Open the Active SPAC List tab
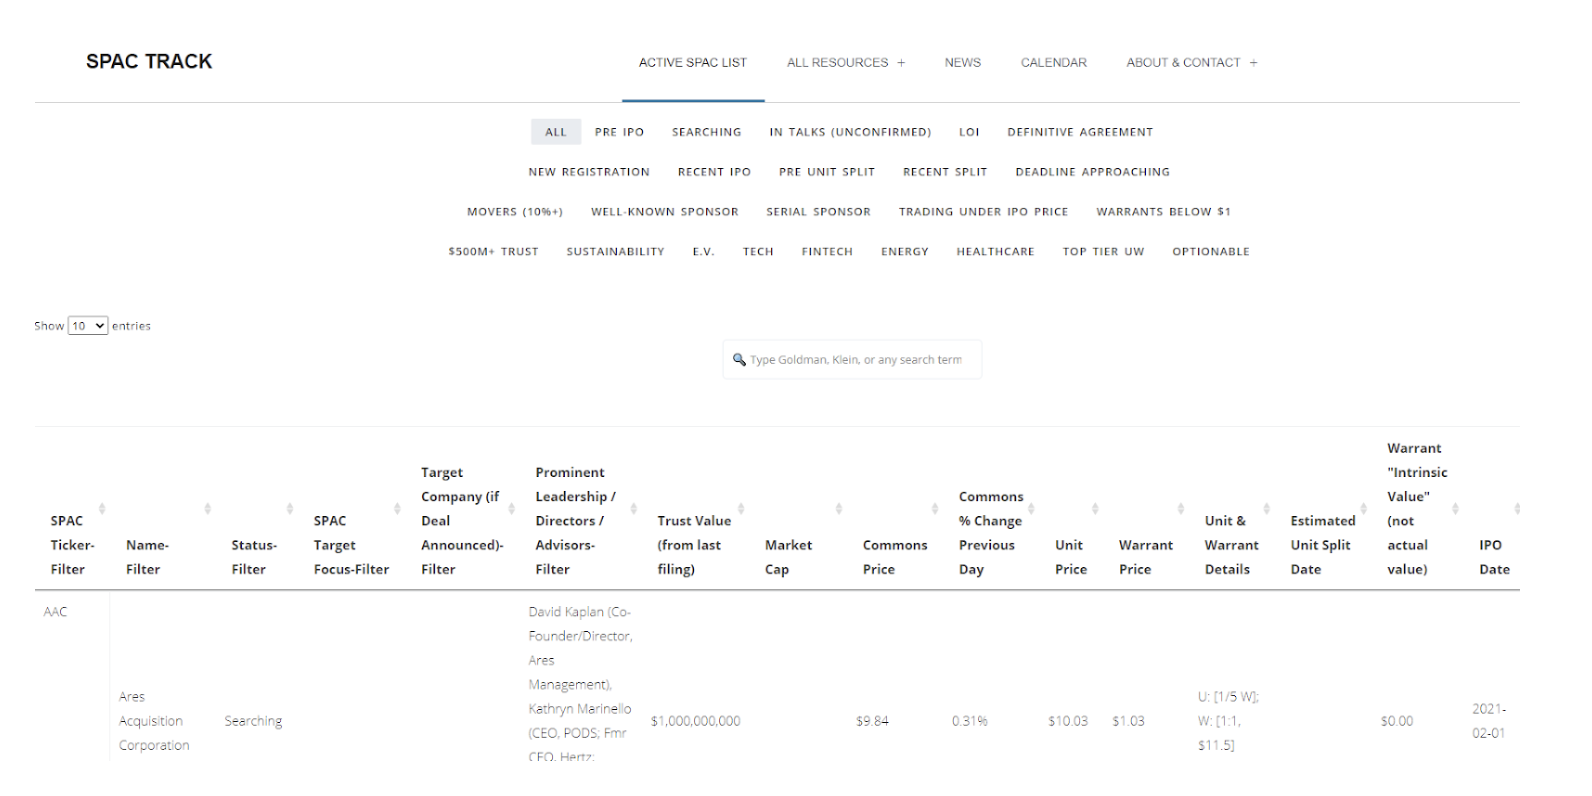Screen dimensions: 1592x796 pyautogui.click(x=692, y=62)
